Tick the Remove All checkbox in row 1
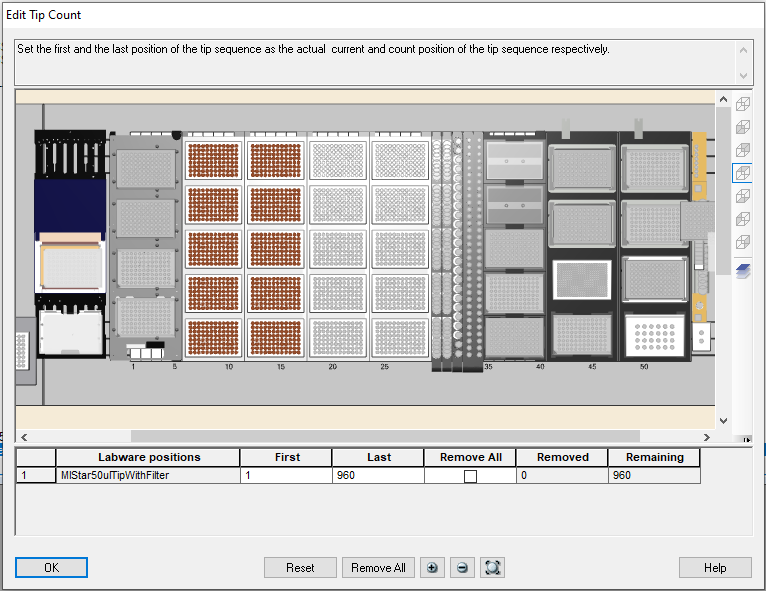This screenshot has width=766, height=591. [470, 476]
